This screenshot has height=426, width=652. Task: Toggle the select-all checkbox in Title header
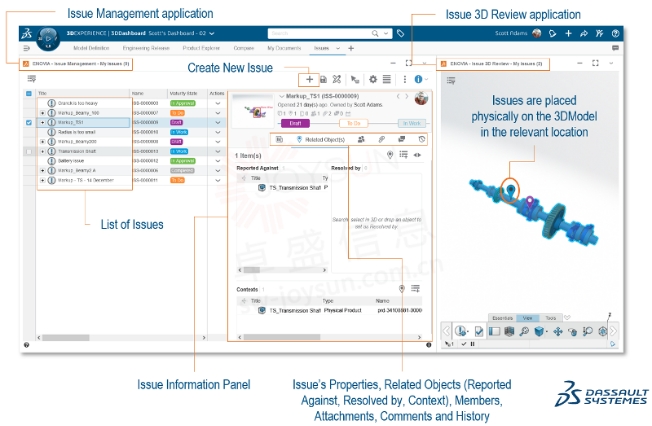29,94
